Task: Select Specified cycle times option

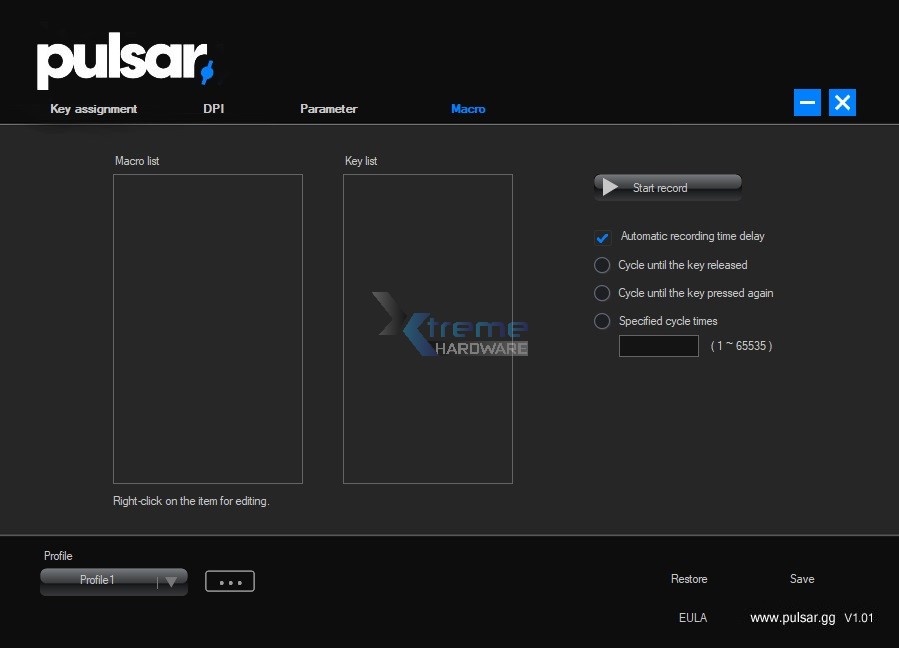Action: click(602, 321)
